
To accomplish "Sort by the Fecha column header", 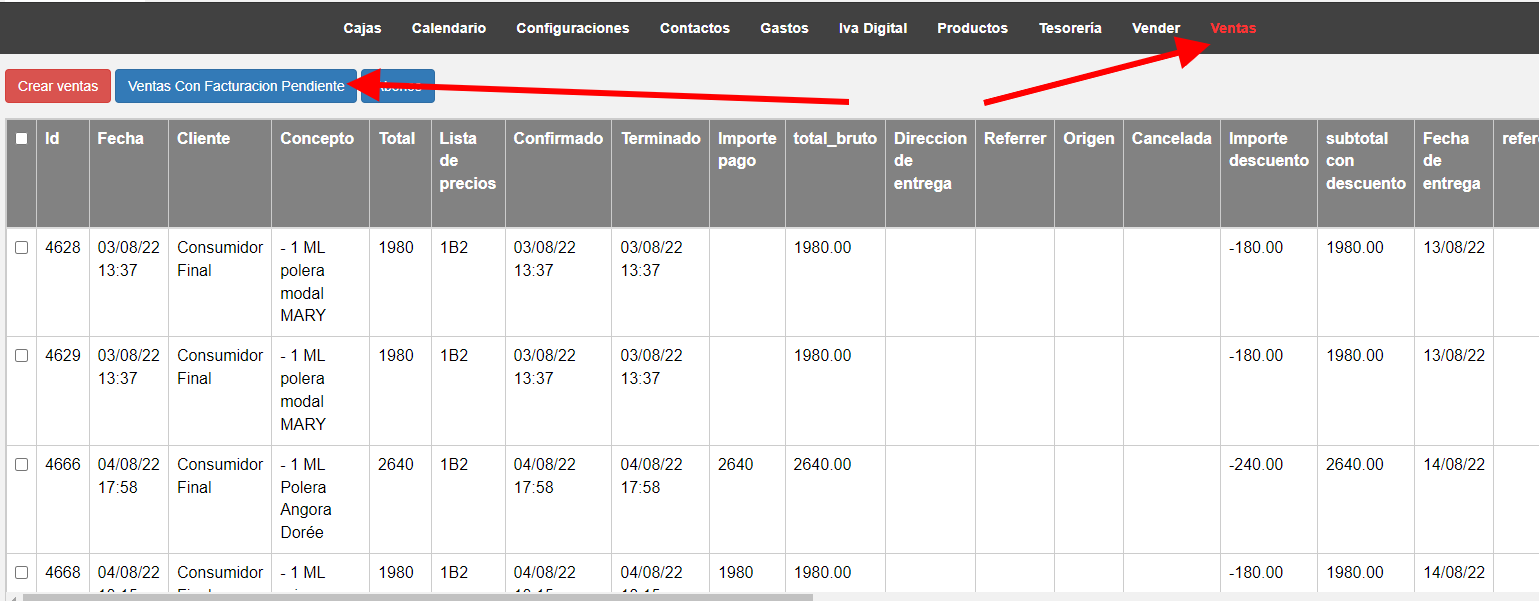I will click(x=120, y=139).
